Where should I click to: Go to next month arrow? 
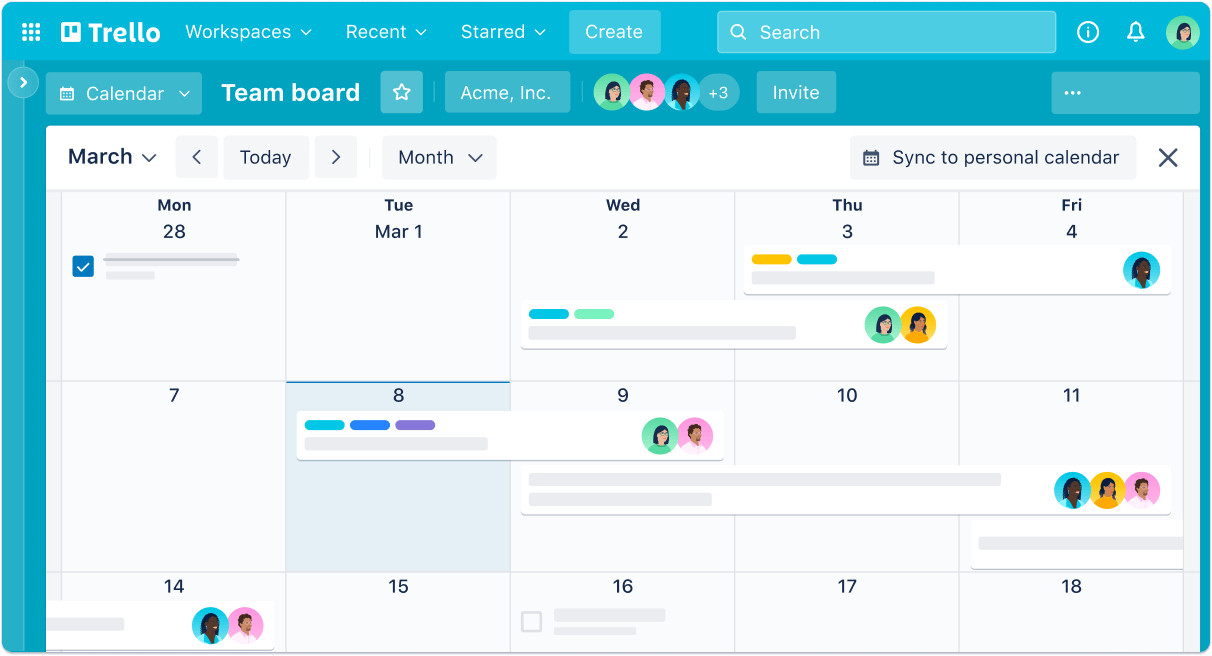pyautogui.click(x=336, y=157)
